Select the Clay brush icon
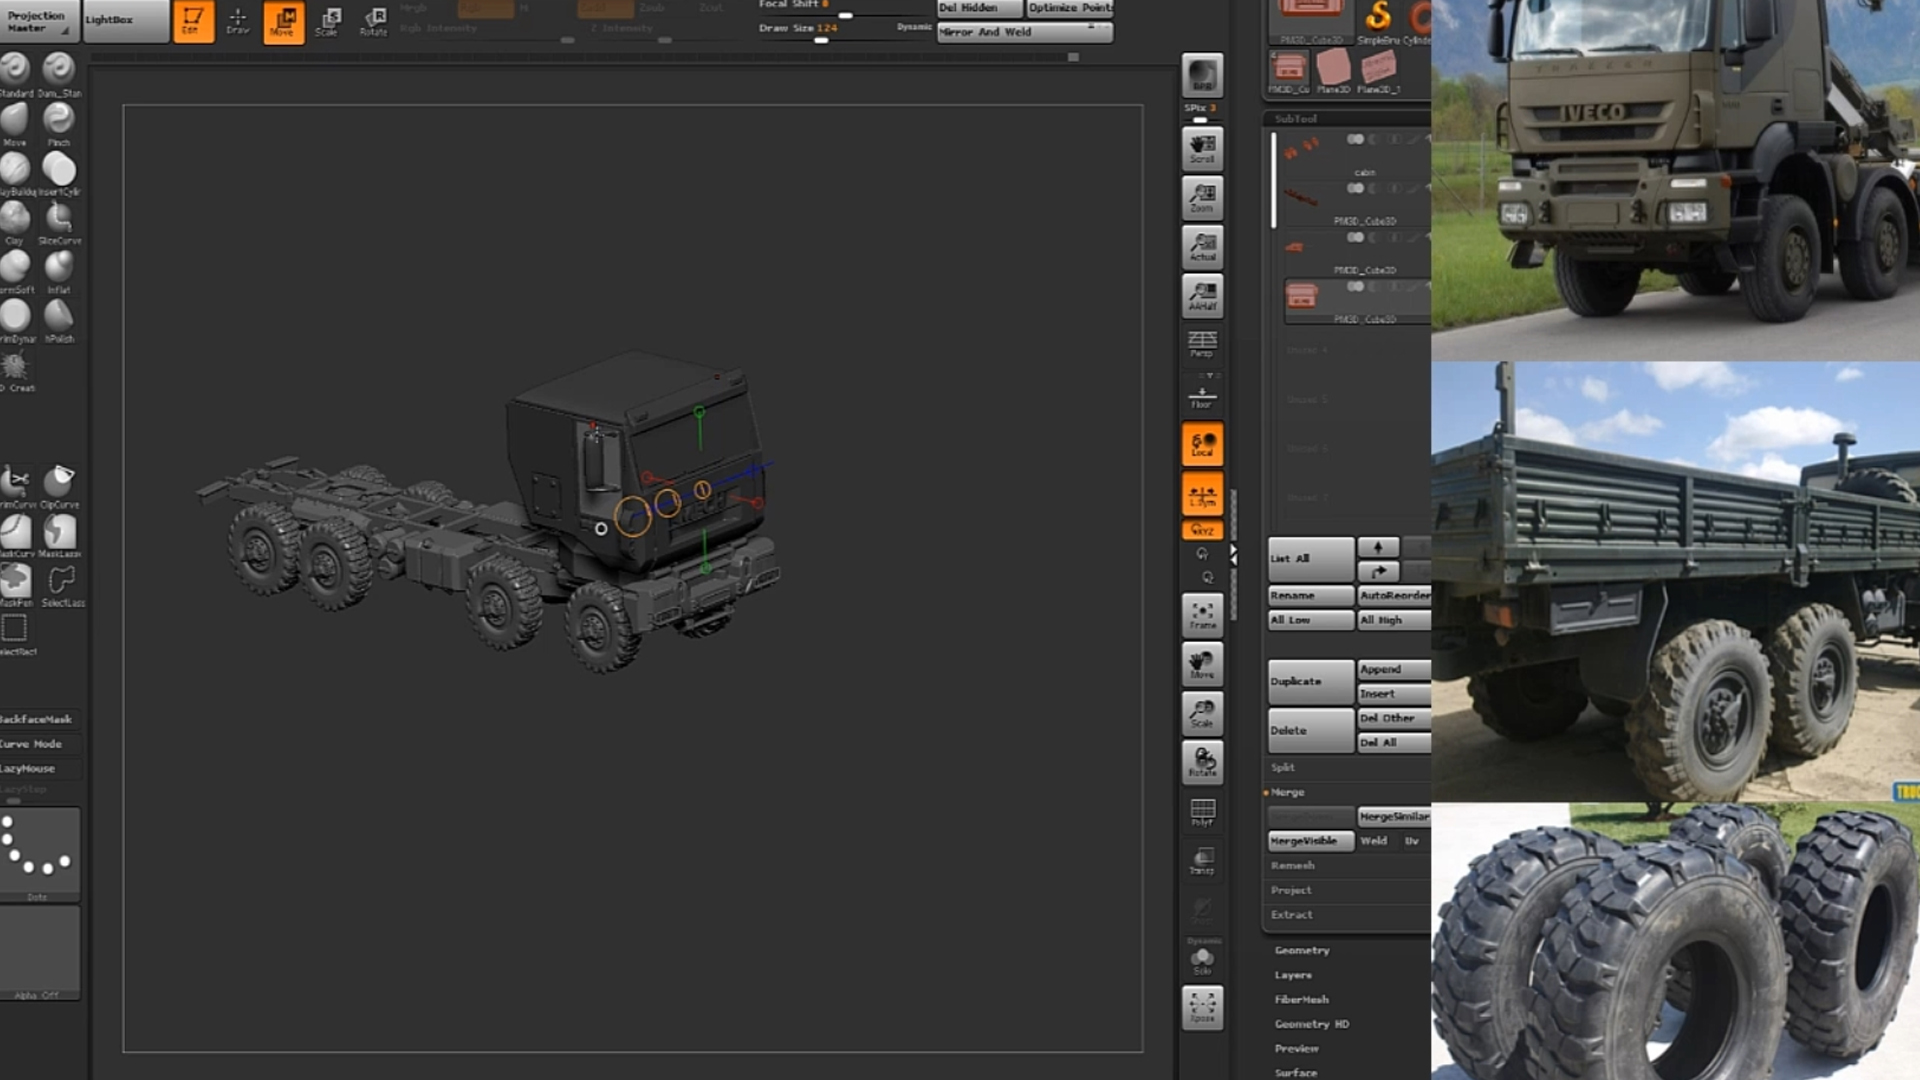This screenshot has width=1920, height=1080. click(x=15, y=217)
